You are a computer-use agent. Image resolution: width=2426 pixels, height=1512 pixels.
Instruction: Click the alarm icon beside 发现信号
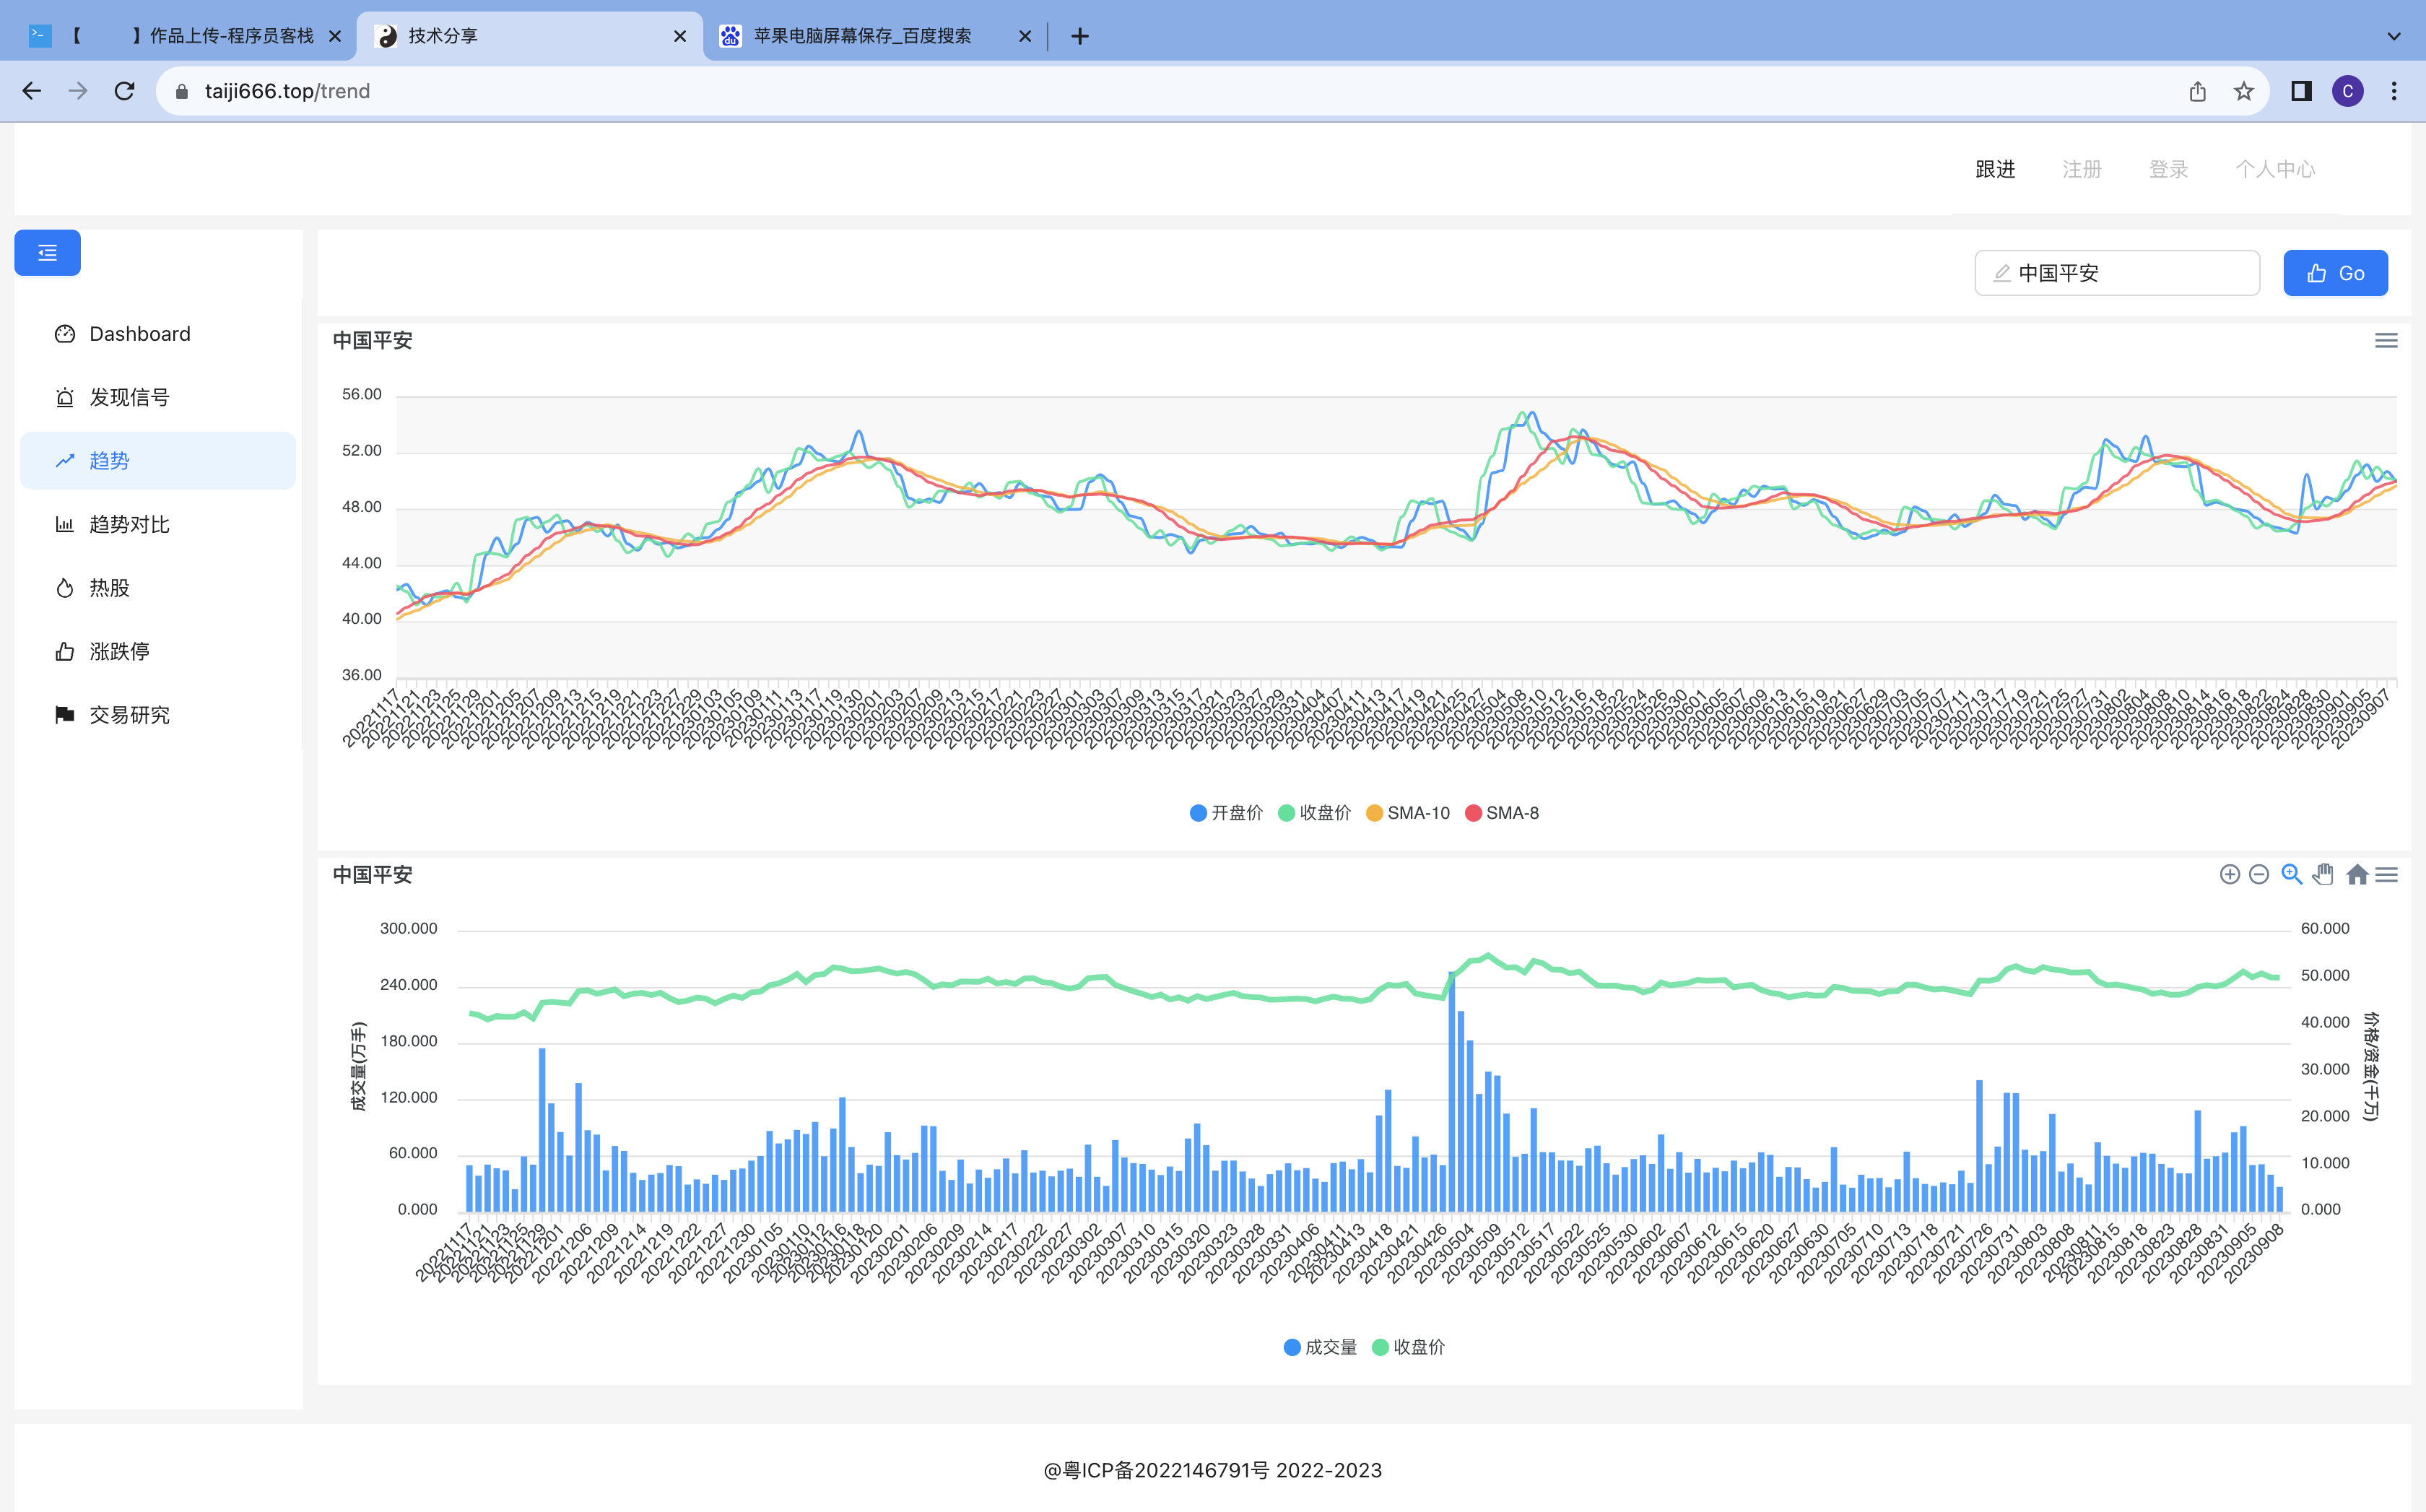[x=65, y=397]
